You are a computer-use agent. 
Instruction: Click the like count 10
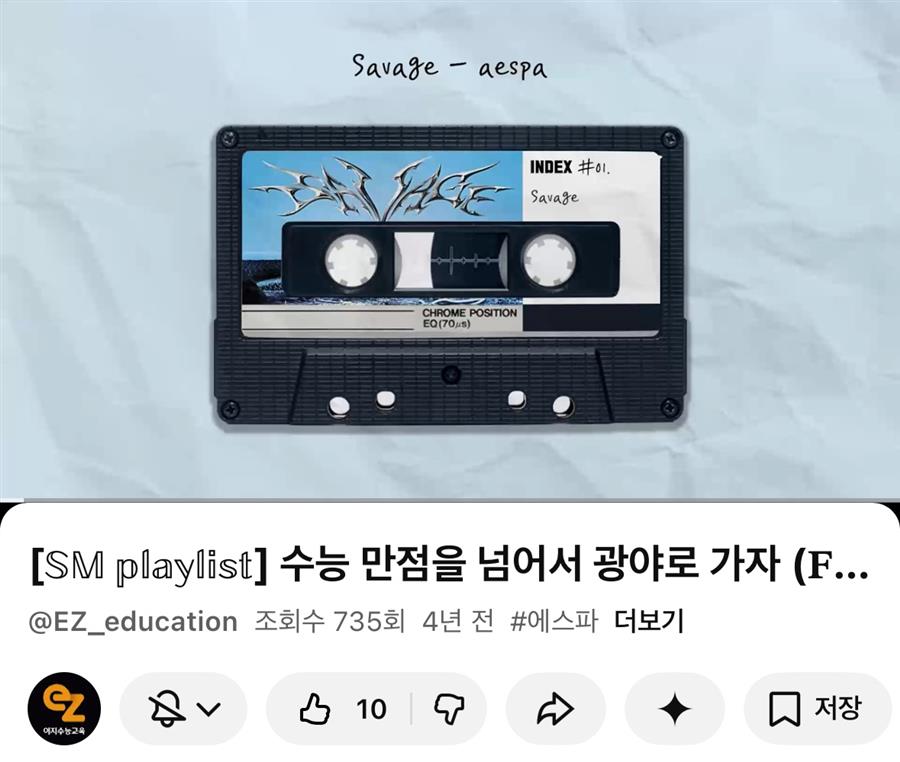pos(371,709)
